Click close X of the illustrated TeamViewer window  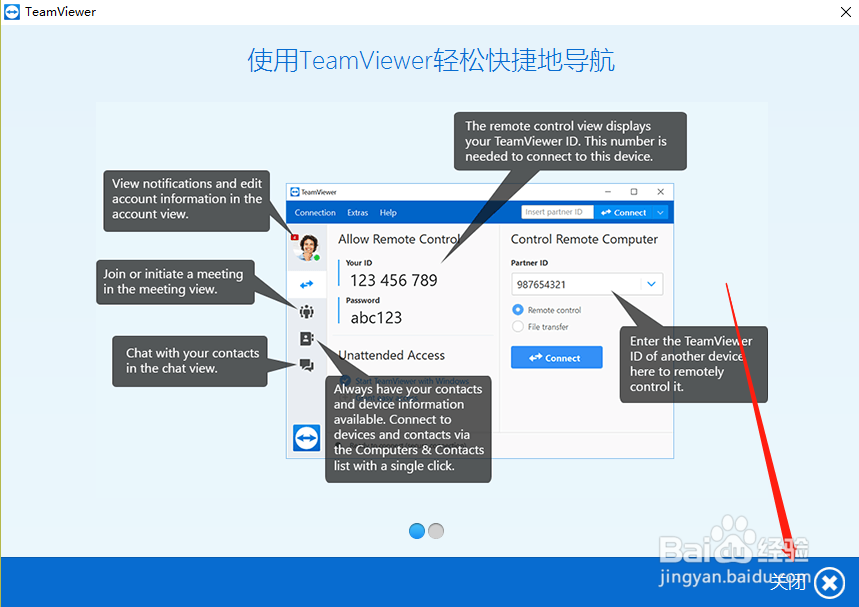pyautogui.click(x=661, y=192)
